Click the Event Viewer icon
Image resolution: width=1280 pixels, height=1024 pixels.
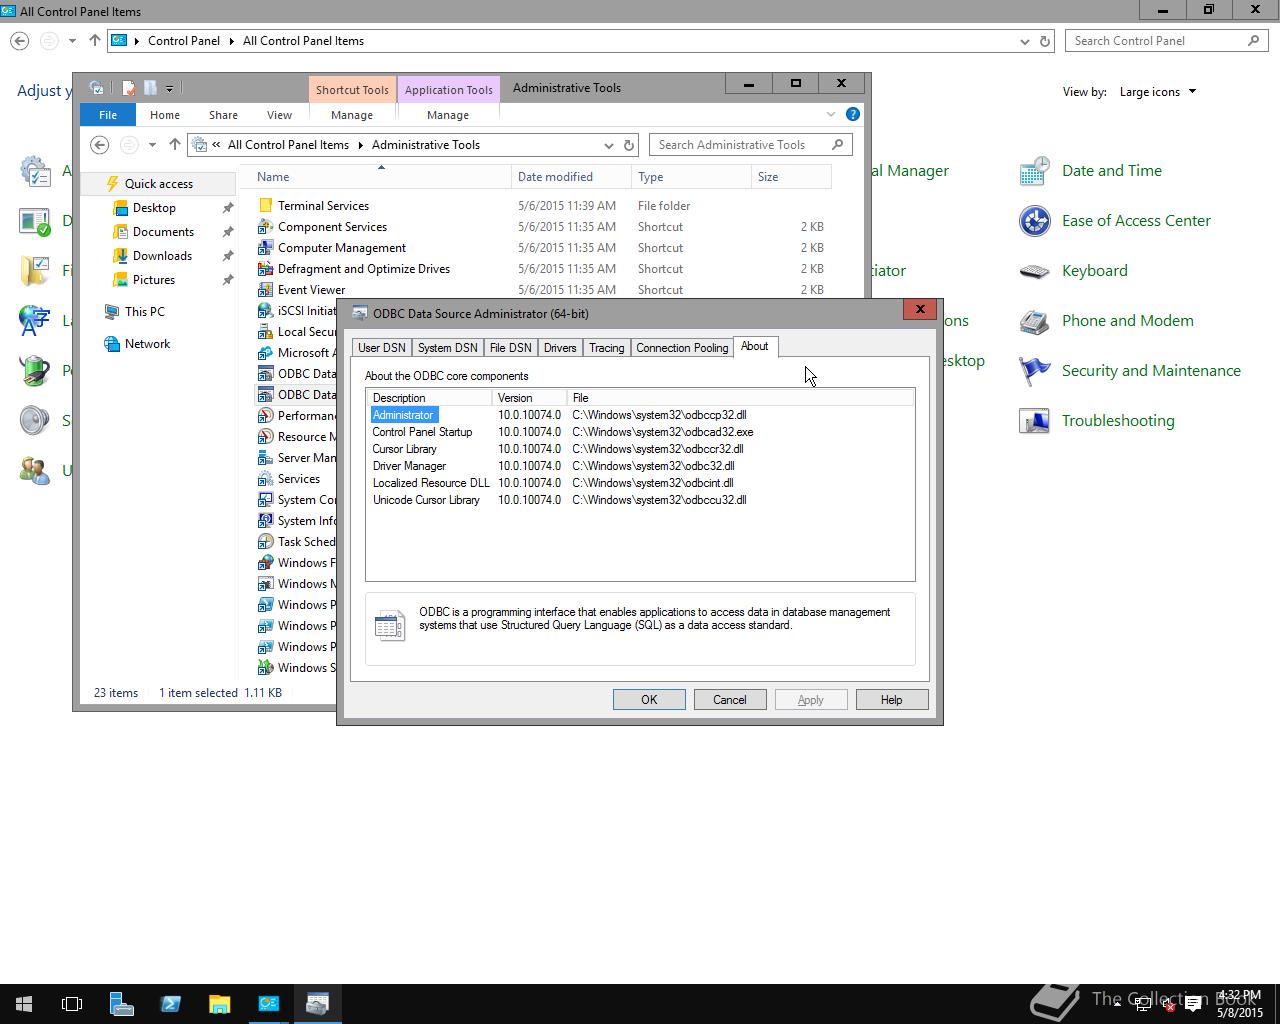(x=265, y=289)
